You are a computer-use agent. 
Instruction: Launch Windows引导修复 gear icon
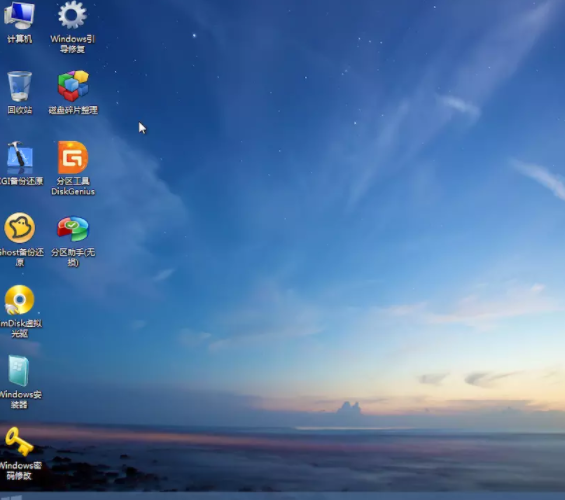pos(72,15)
